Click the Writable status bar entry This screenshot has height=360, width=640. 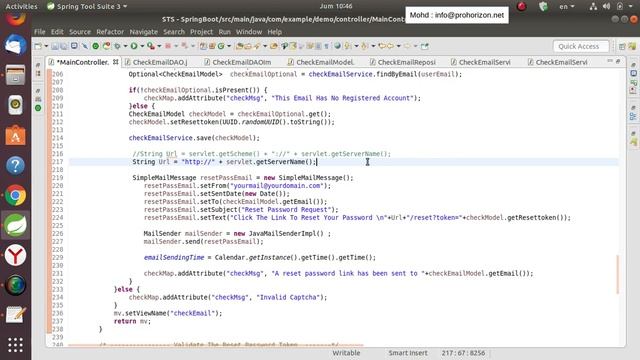coord(346,353)
